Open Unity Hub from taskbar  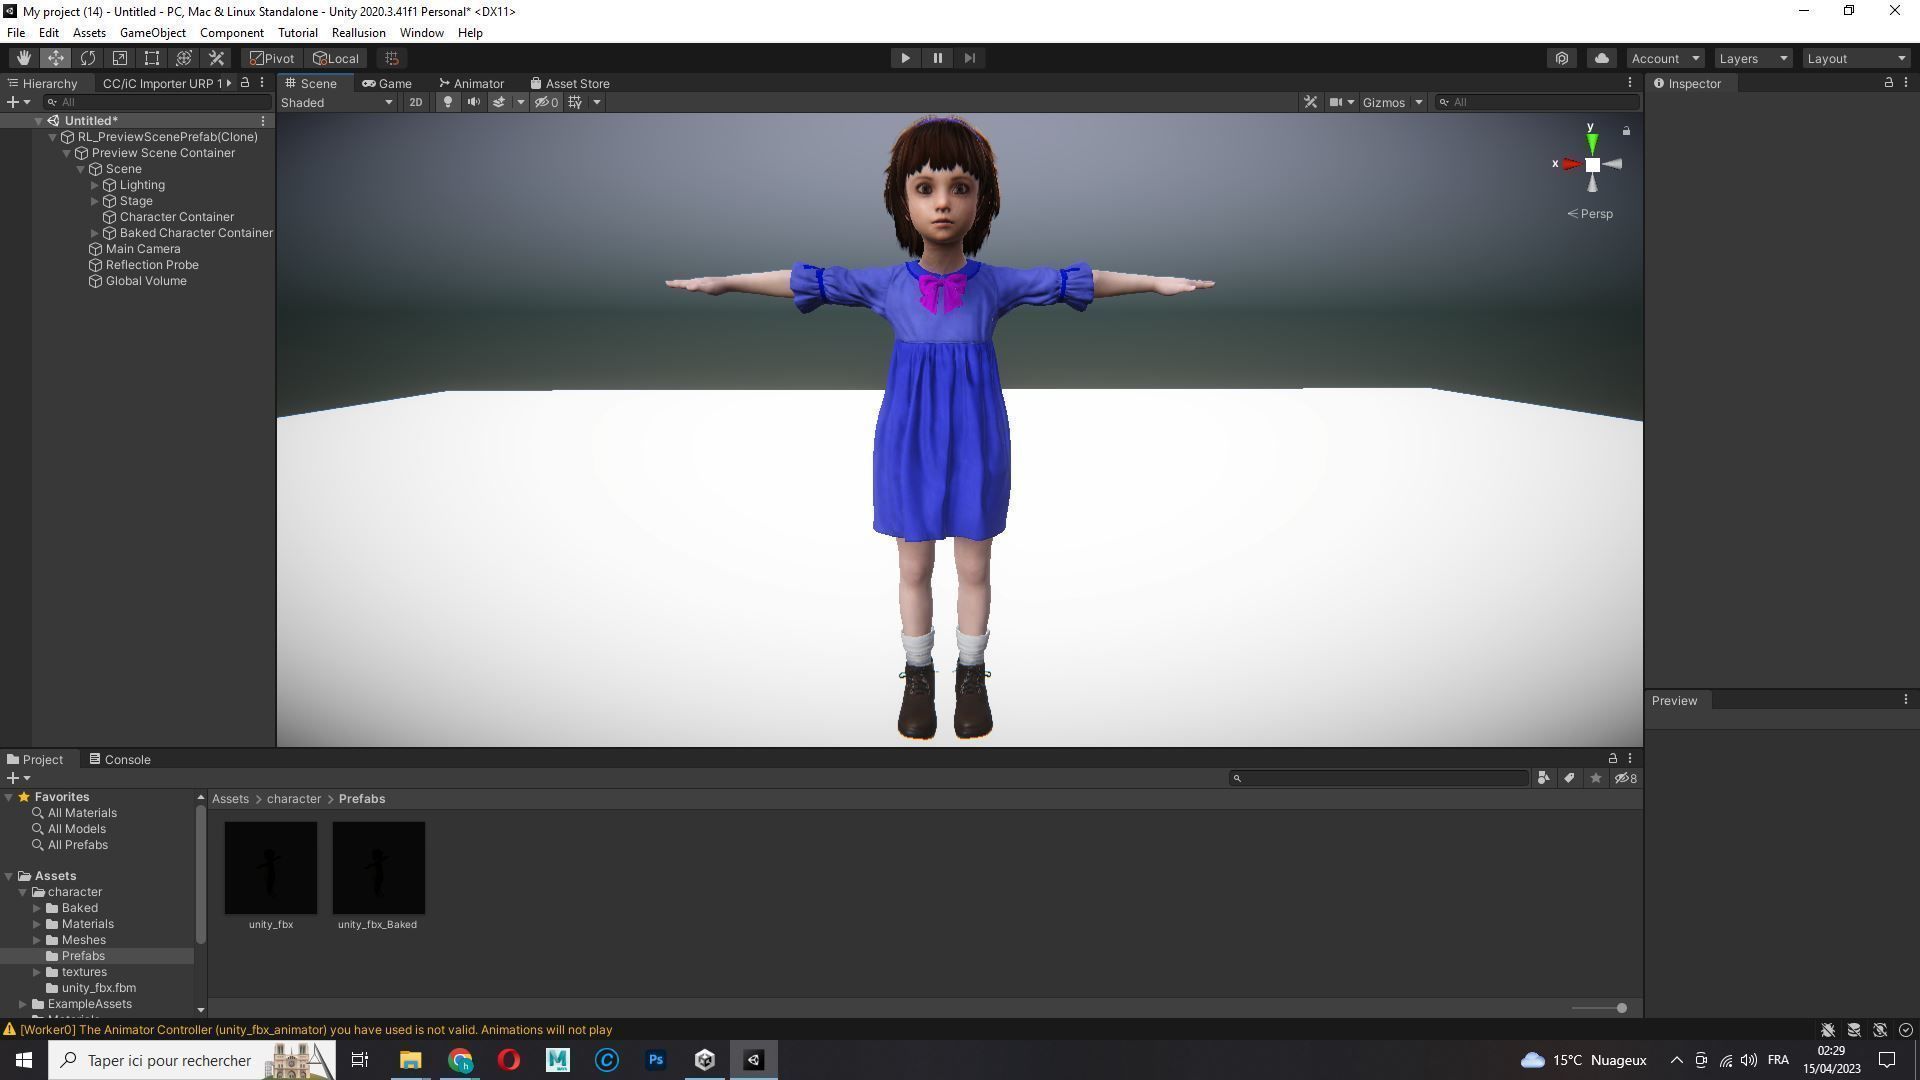click(x=705, y=1060)
